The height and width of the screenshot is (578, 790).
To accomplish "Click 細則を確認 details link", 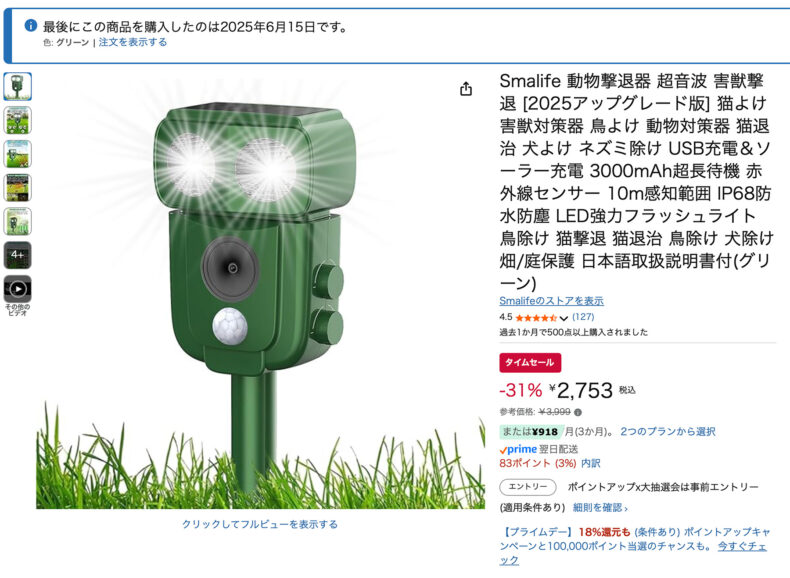I will click(x=600, y=507).
